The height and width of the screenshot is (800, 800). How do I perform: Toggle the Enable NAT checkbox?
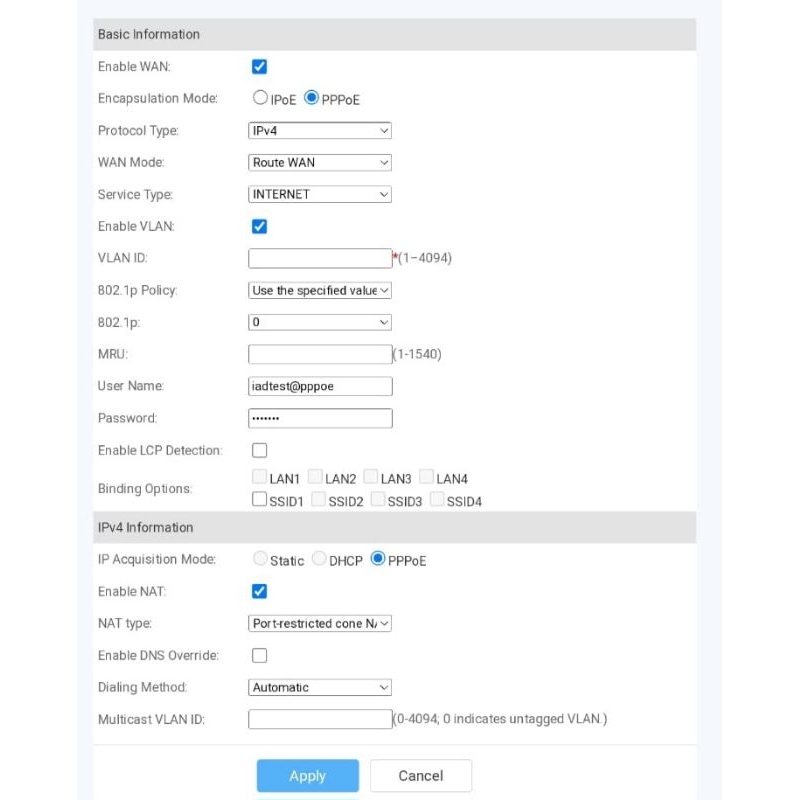[x=259, y=592]
